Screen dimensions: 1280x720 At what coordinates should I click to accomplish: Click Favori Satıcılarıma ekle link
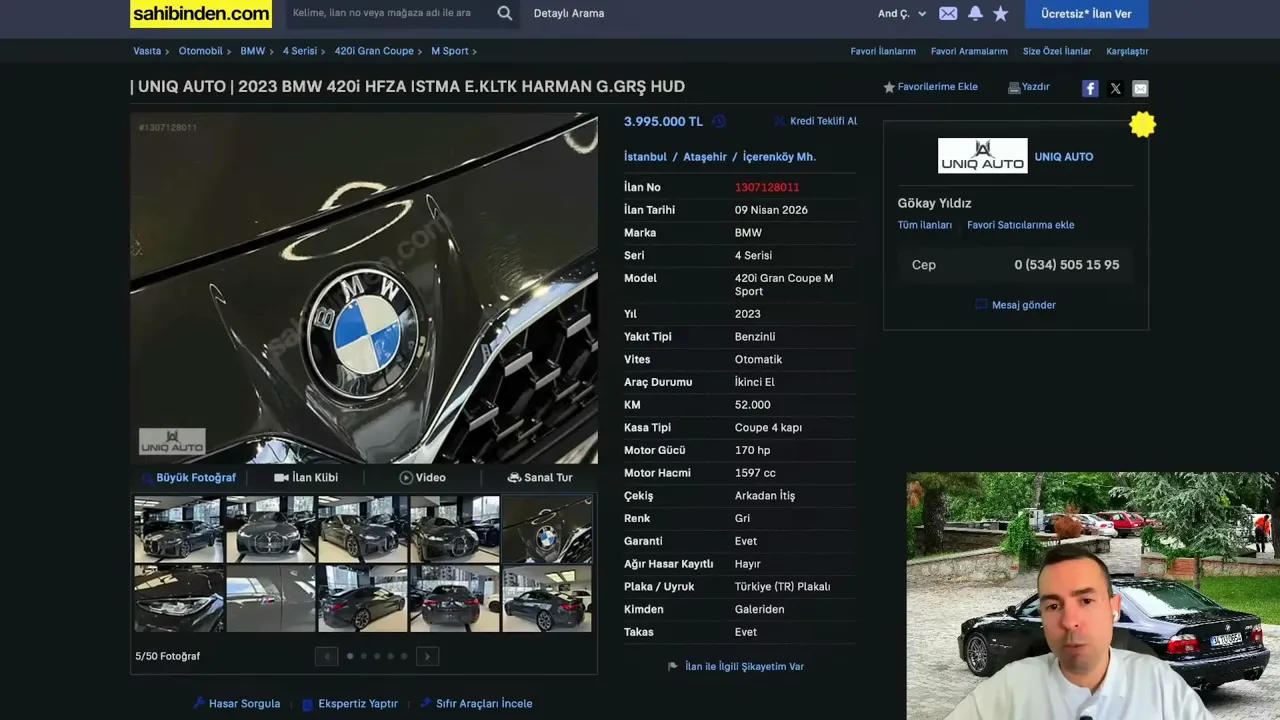pyautogui.click(x=1020, y=225)
